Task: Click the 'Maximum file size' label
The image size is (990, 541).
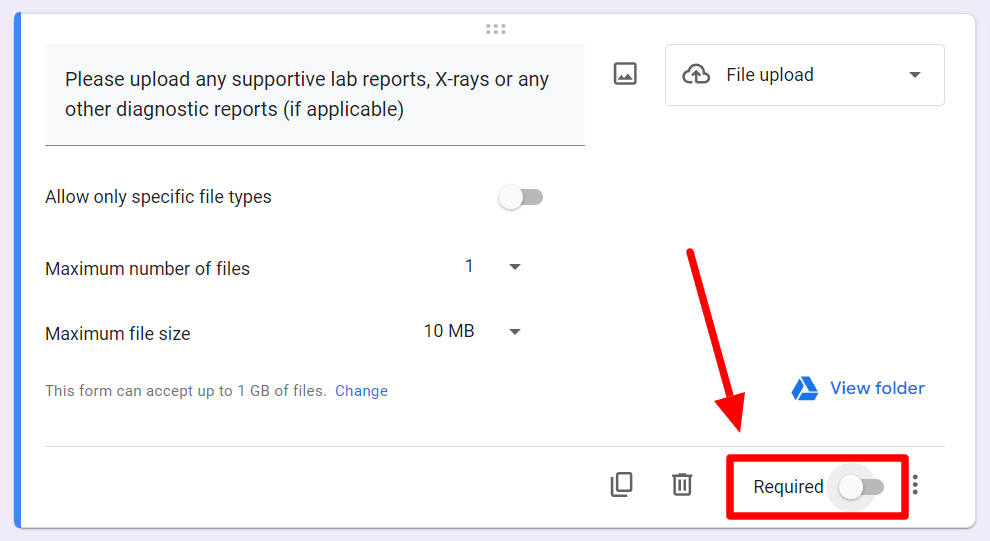Action: [118, 333]
